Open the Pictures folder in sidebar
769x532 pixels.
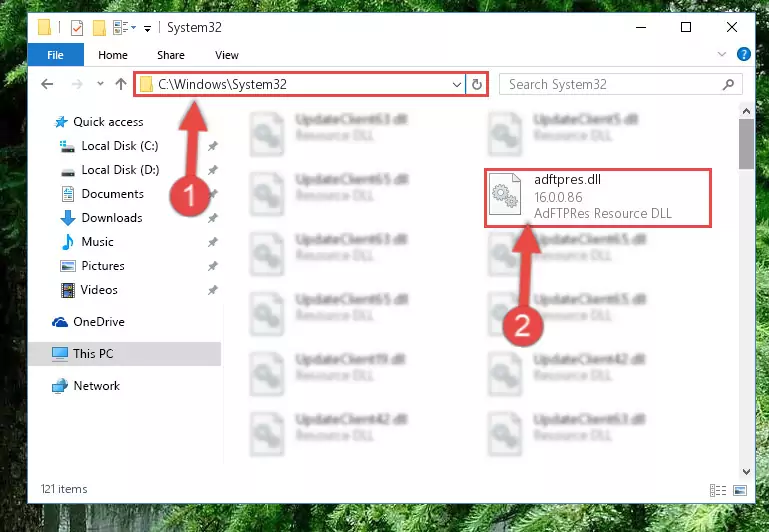(103, 266)
